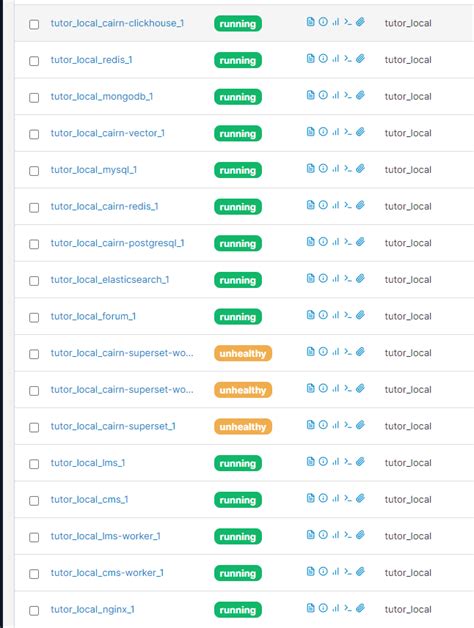Open logs icon for tutor_local_redis_1

(x=311, y=59)
